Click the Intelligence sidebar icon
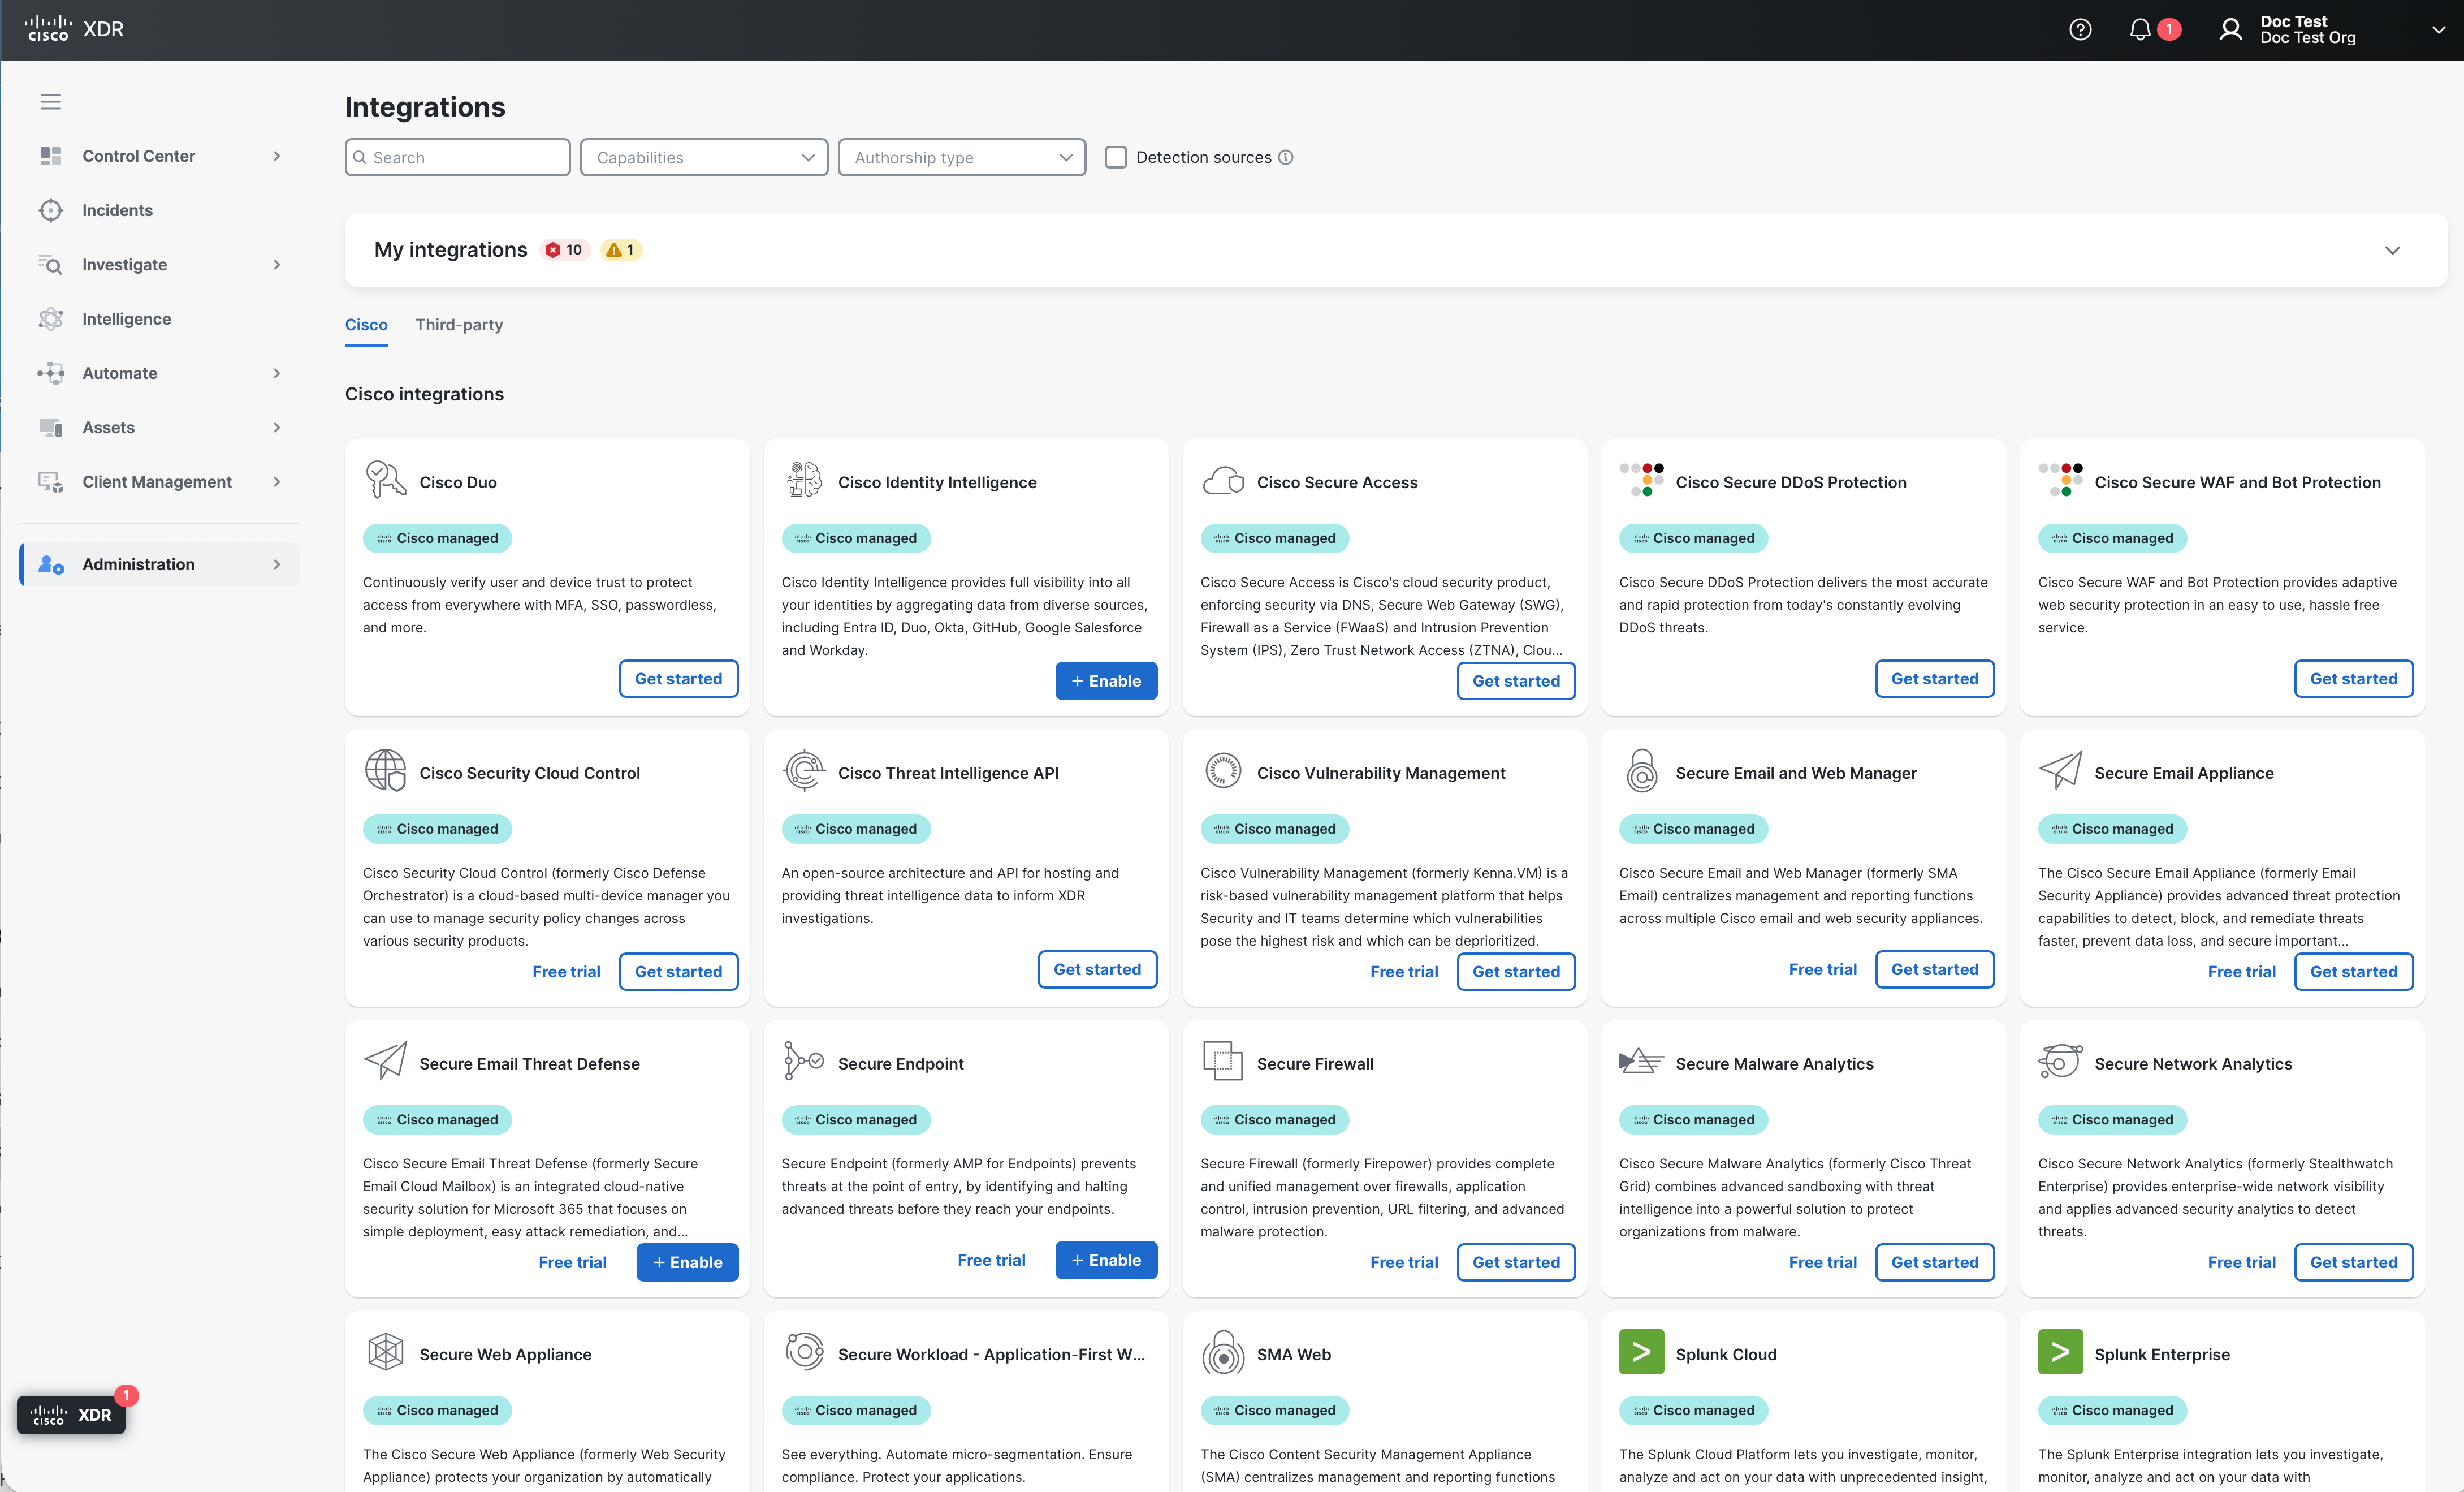Image resolution: width=2464 pixels, height=1492 pixels. (x=51, y=319)
